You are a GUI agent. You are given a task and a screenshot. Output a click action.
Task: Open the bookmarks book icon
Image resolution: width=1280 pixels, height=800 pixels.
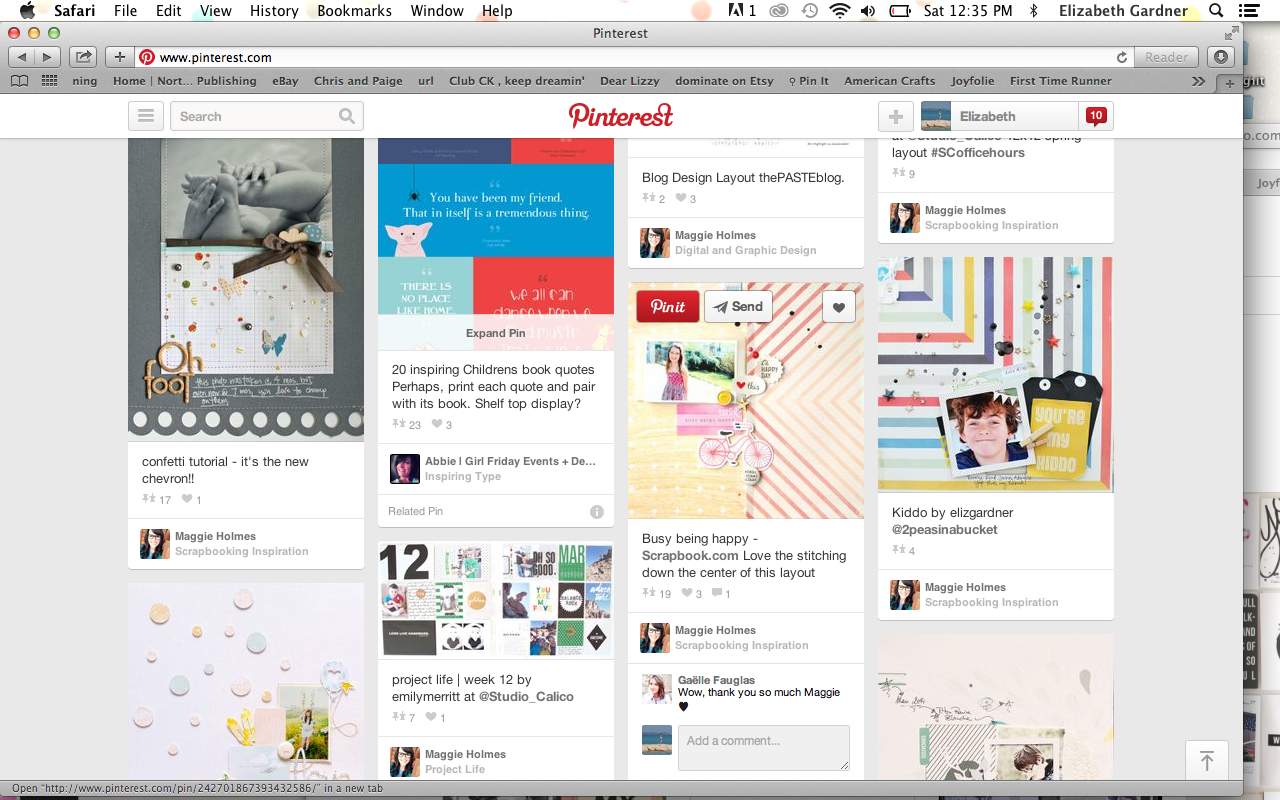point(20,81)
